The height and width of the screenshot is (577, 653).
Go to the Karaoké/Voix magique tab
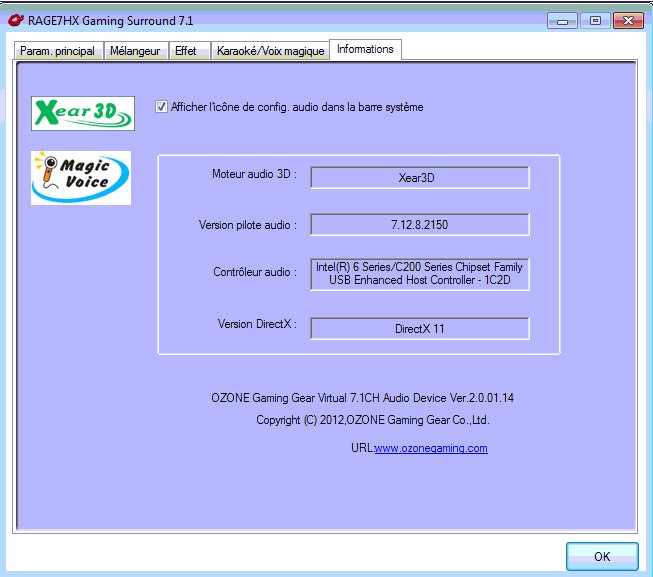pyautogui.click(x=271, y=51)
